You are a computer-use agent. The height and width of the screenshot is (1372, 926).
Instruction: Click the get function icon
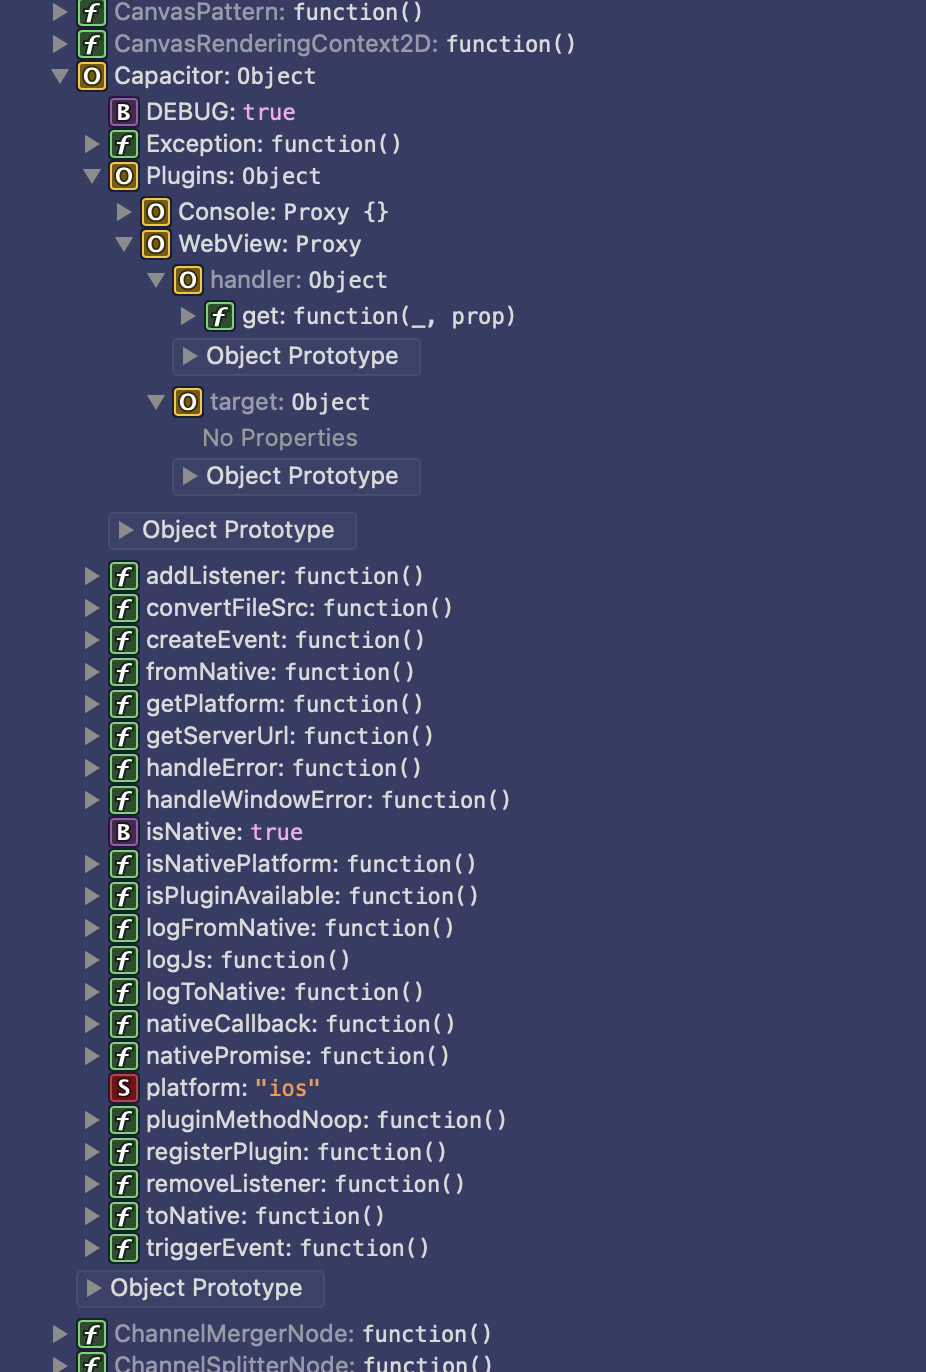pos(219,316)
